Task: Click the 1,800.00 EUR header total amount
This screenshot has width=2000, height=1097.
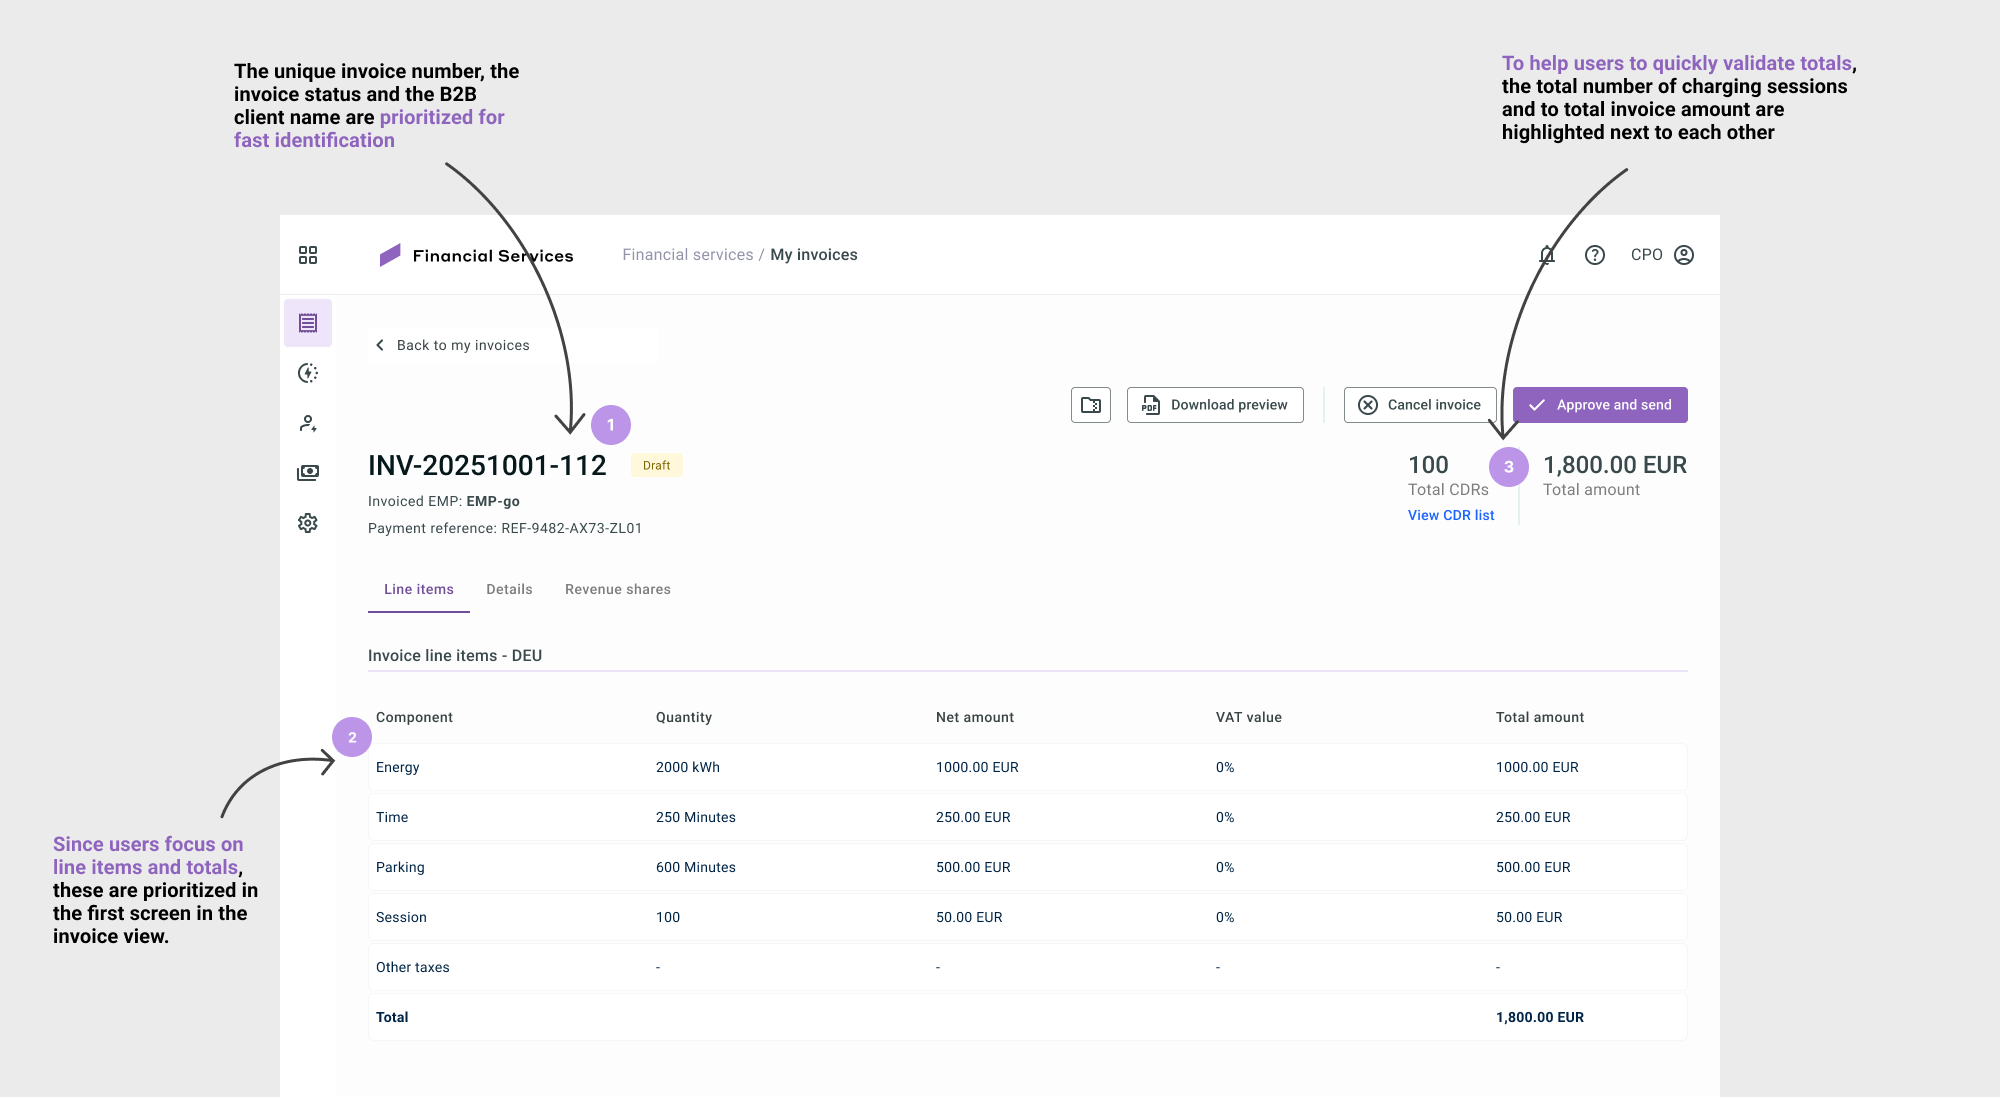Action: point(1615,465)
